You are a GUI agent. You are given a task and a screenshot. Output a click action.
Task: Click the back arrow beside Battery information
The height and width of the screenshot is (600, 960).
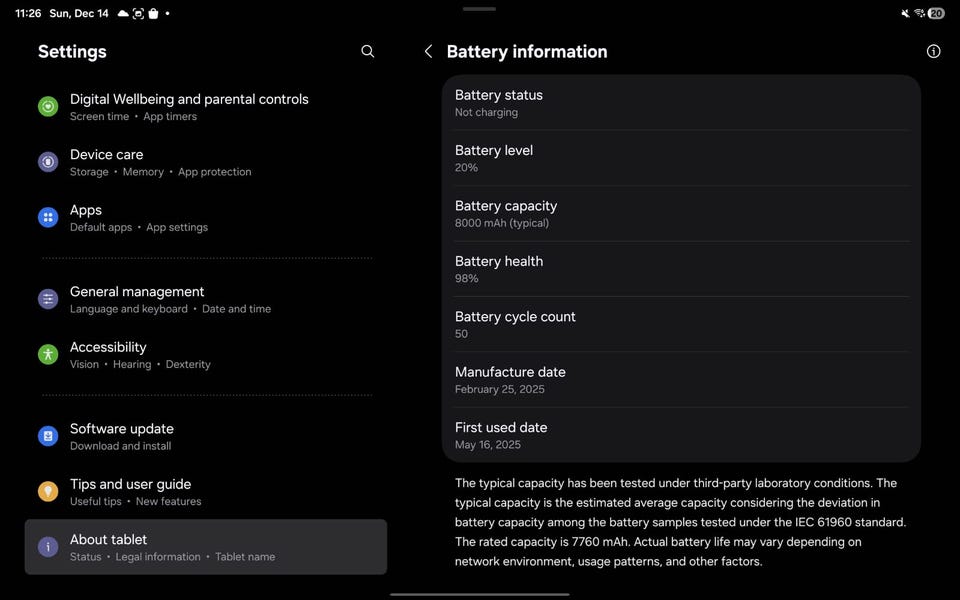428,51
